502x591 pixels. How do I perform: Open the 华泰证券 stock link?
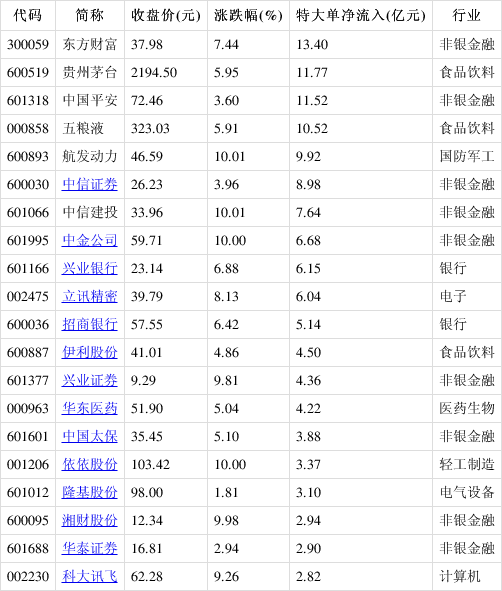(x=90, y=548)
